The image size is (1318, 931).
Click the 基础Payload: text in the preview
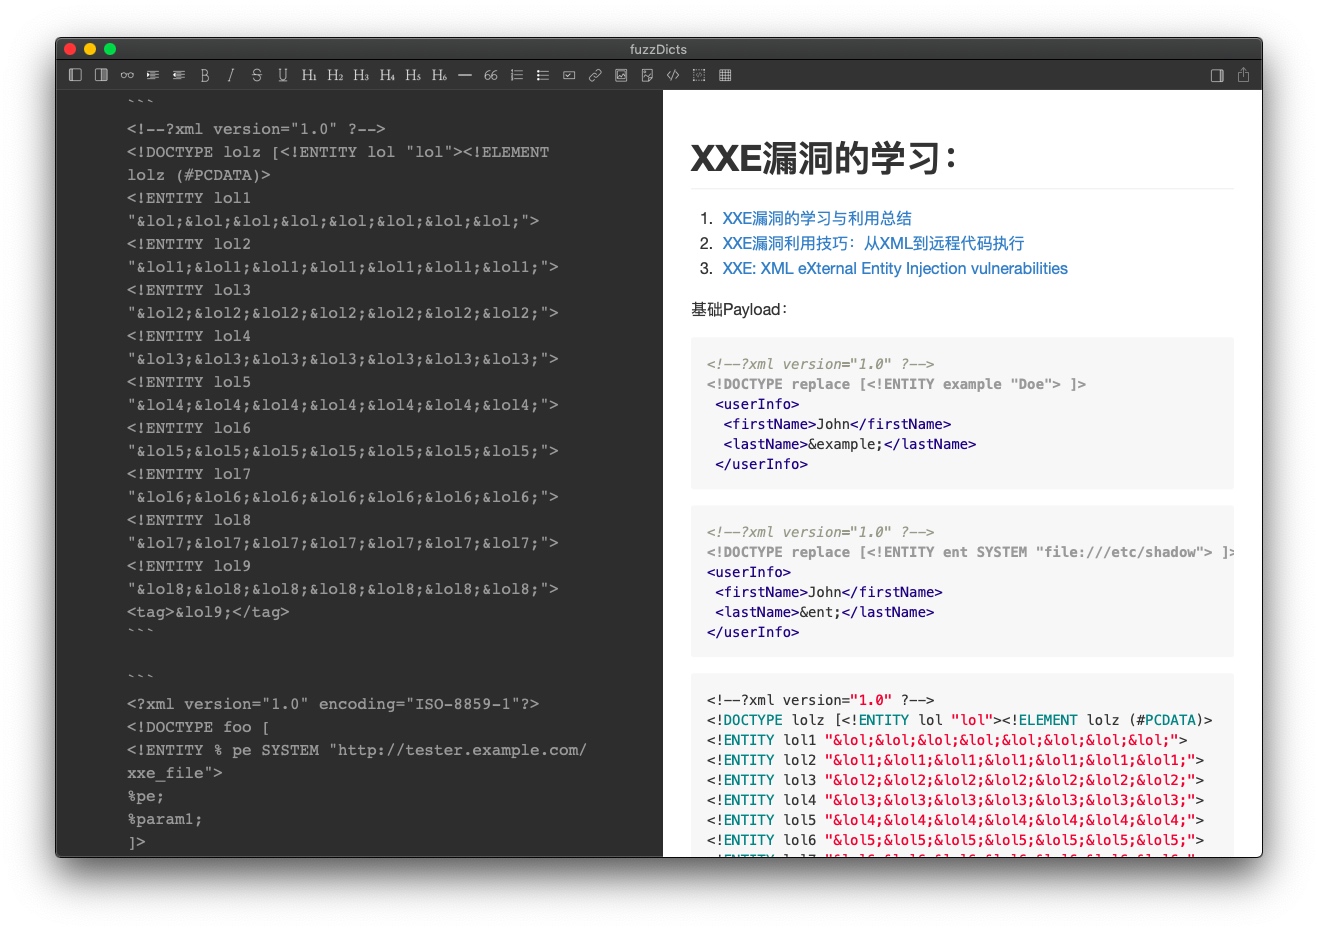click(x=739, y=309)
